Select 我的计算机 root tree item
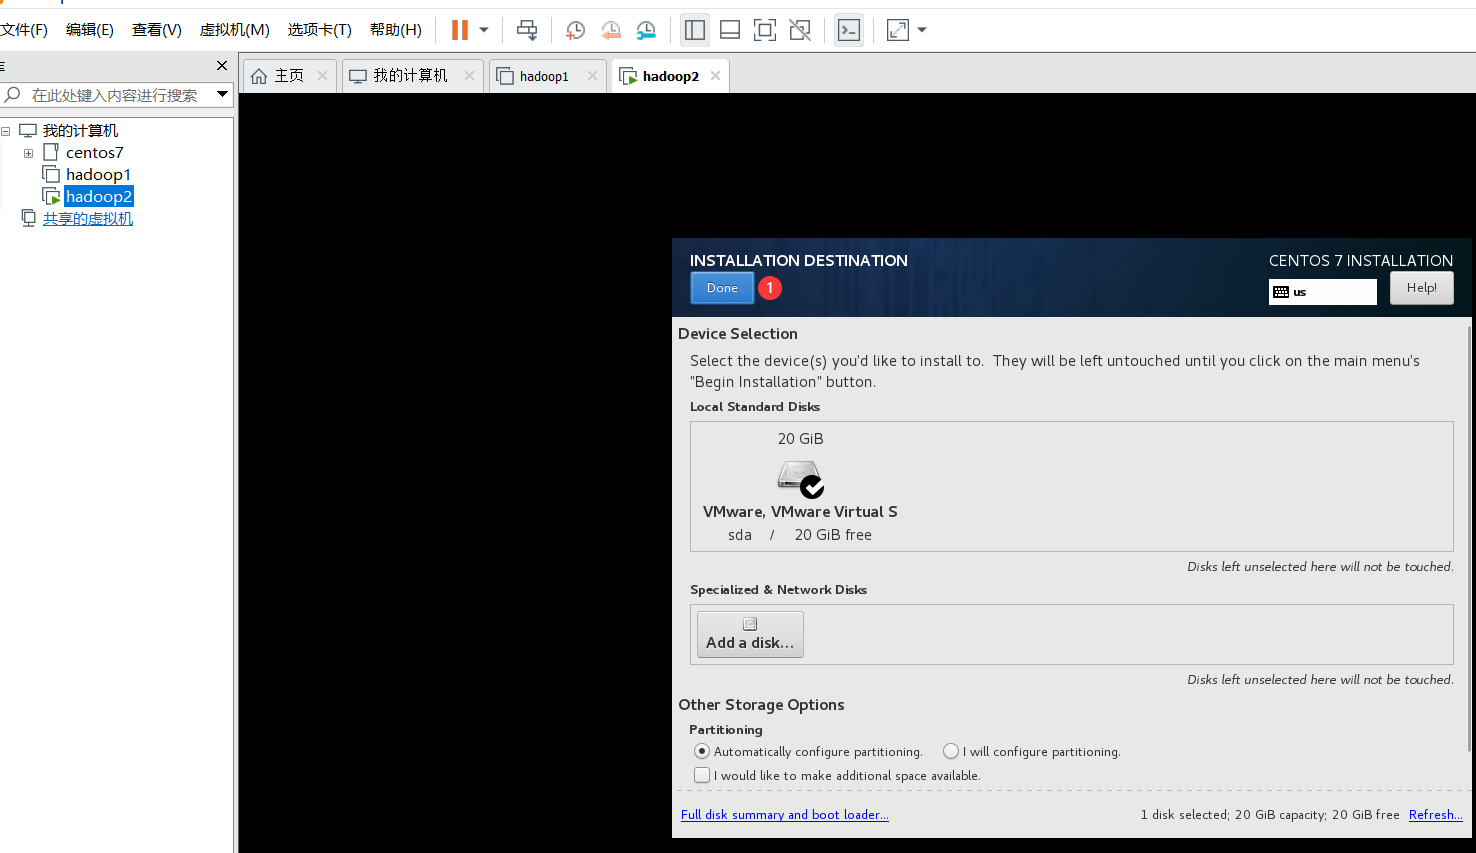Viewport: 1476px width, 853px height. 80,131
